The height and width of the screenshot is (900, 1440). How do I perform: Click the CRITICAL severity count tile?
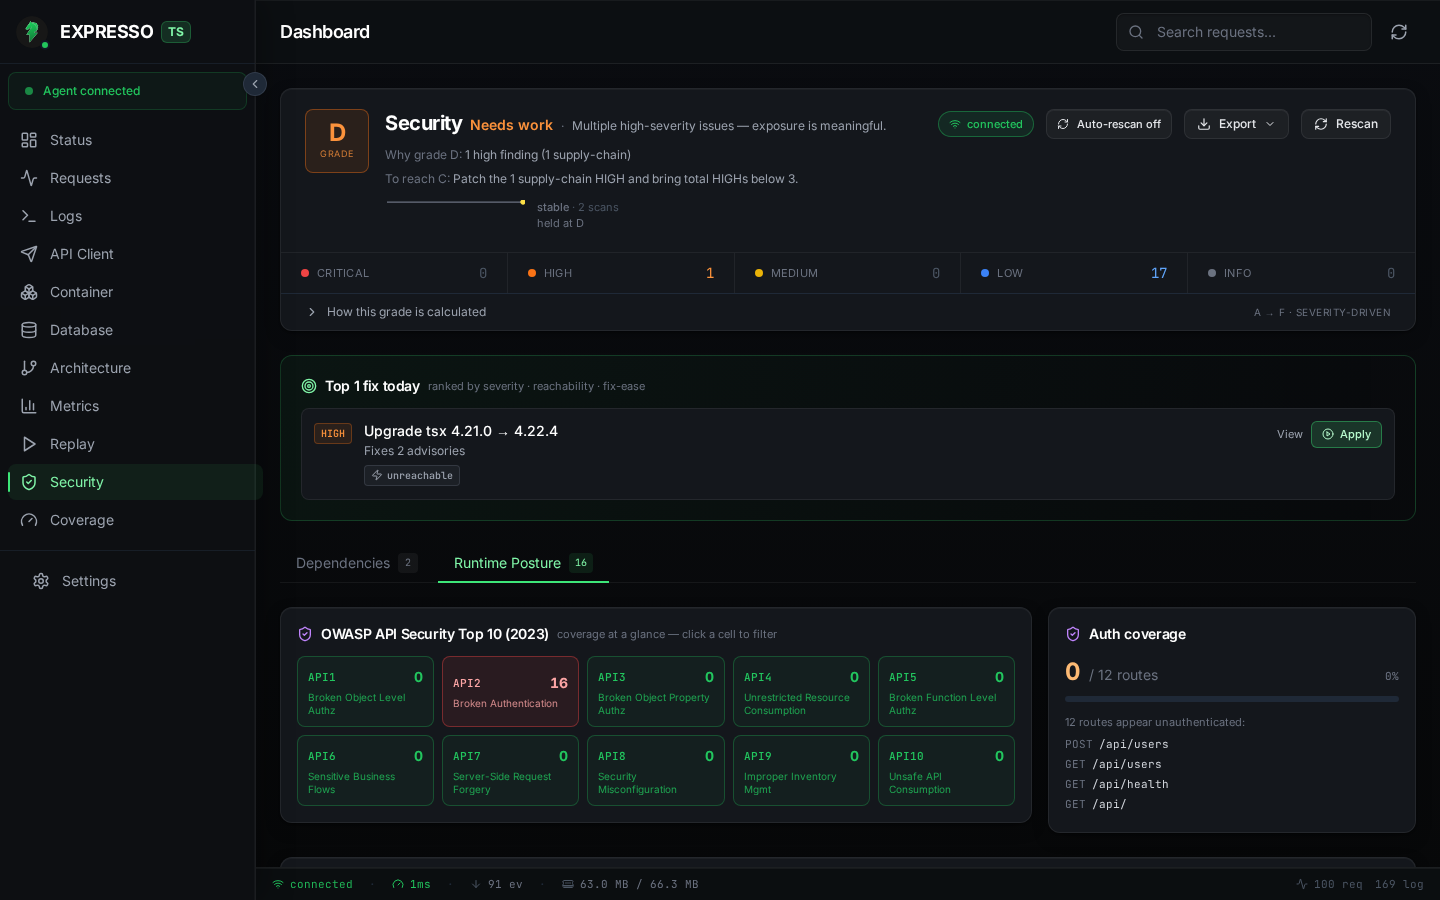(x=394, y=273)
